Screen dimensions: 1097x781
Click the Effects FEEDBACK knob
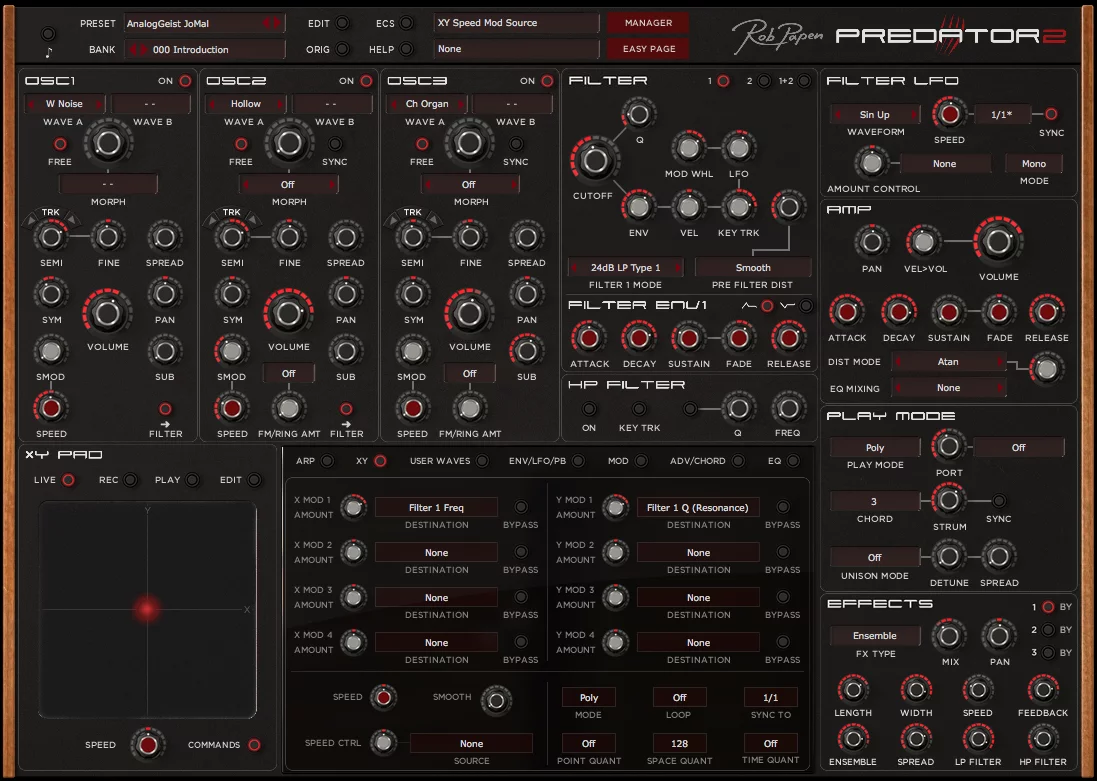[1042, 690]
